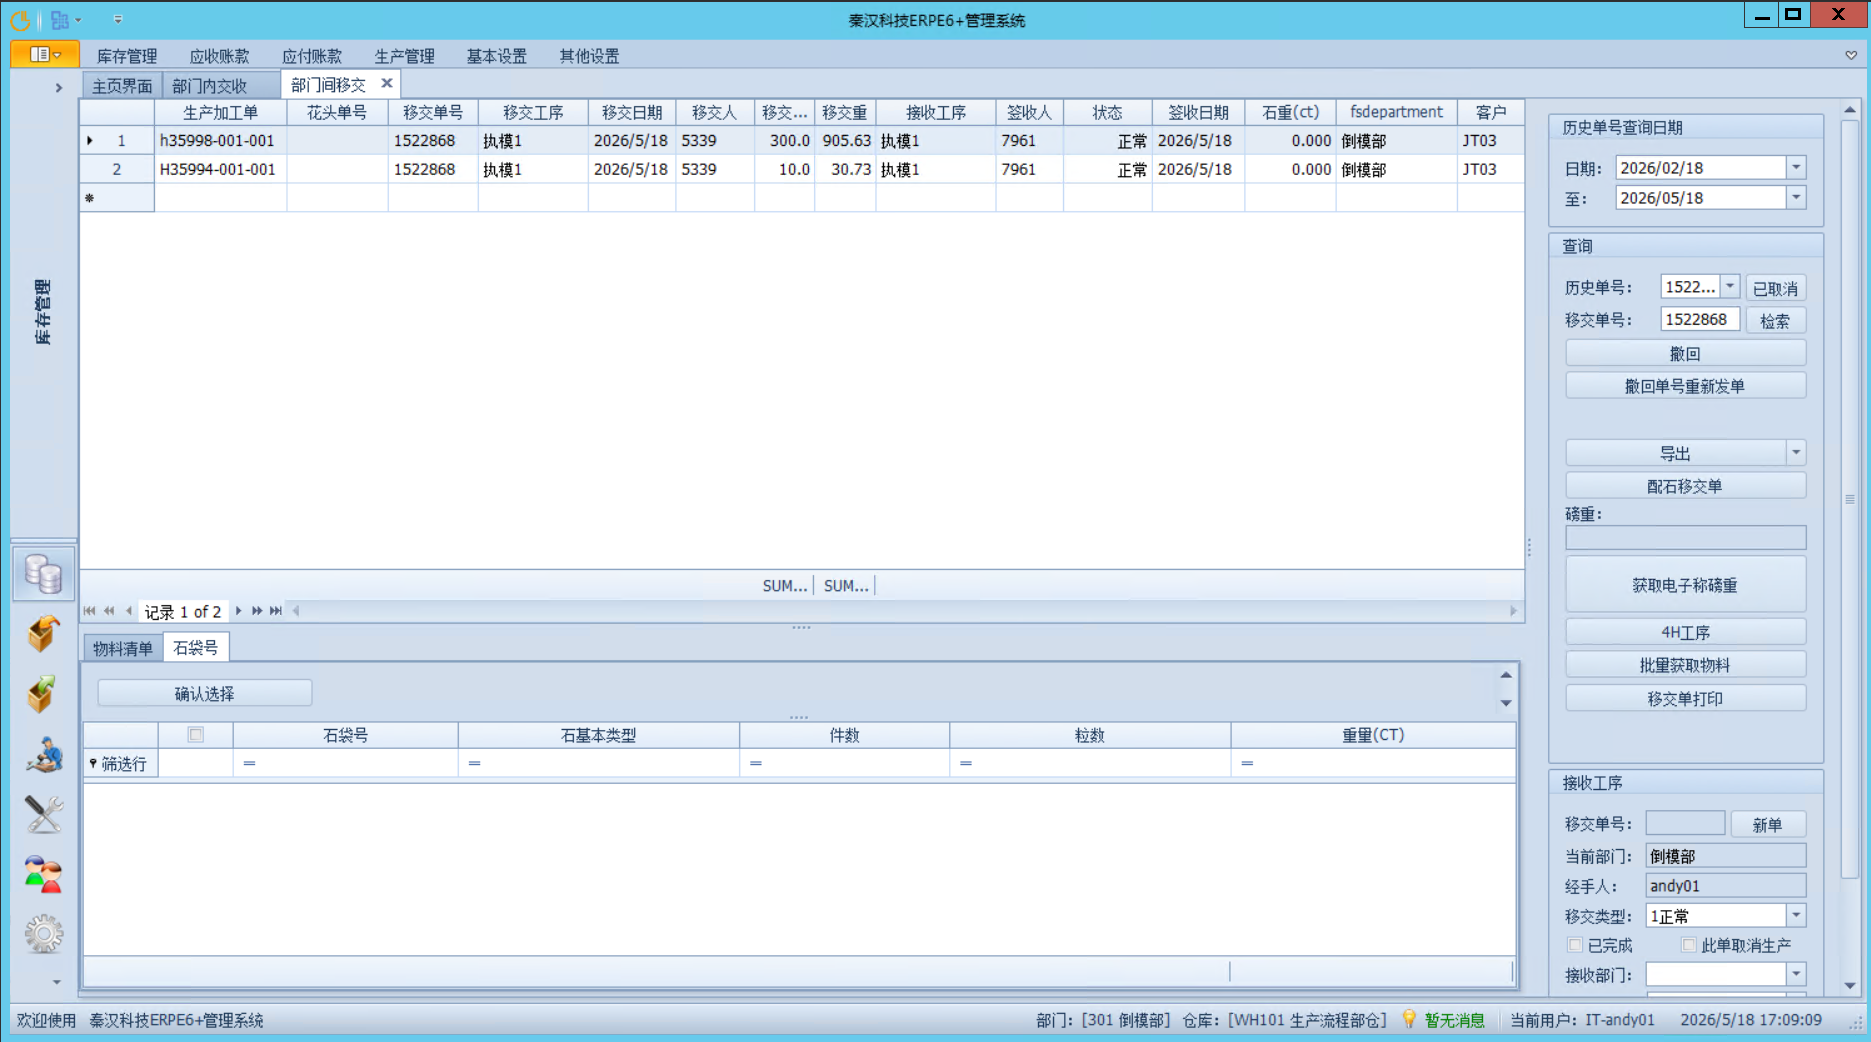Go to next page in record navigator

[257, 610]
